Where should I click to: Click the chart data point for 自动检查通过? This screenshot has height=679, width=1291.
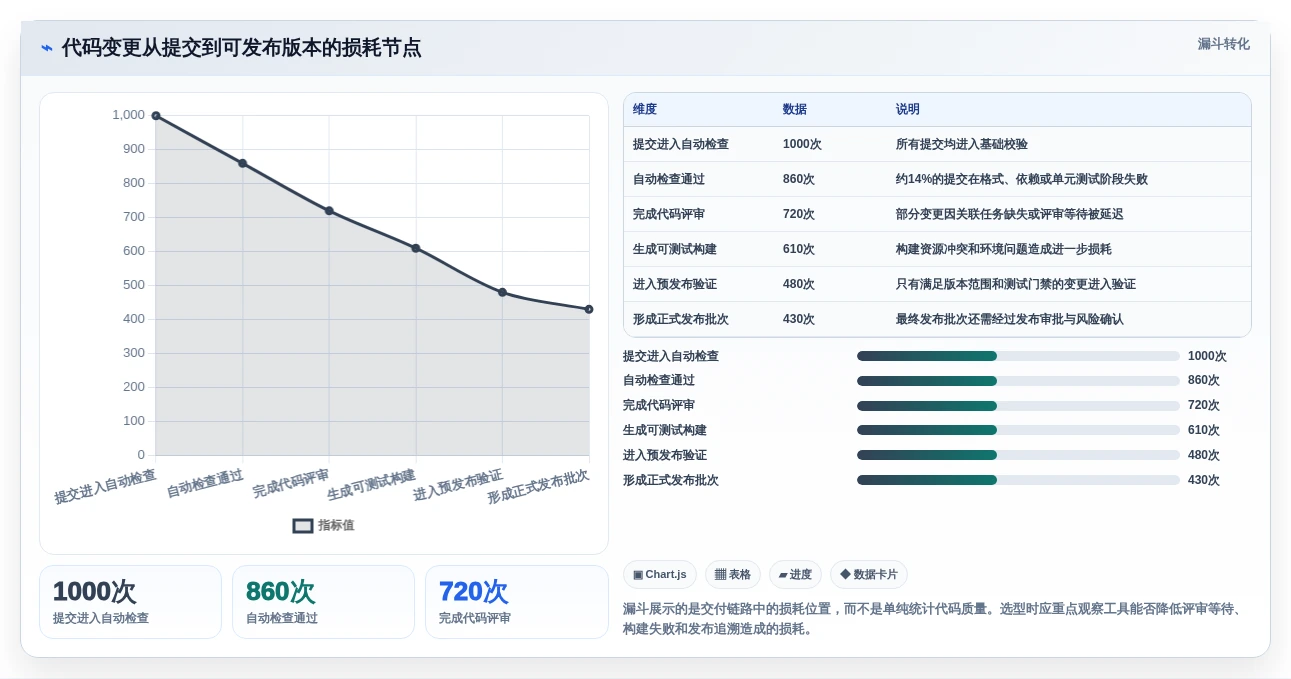tap(242, 163)
